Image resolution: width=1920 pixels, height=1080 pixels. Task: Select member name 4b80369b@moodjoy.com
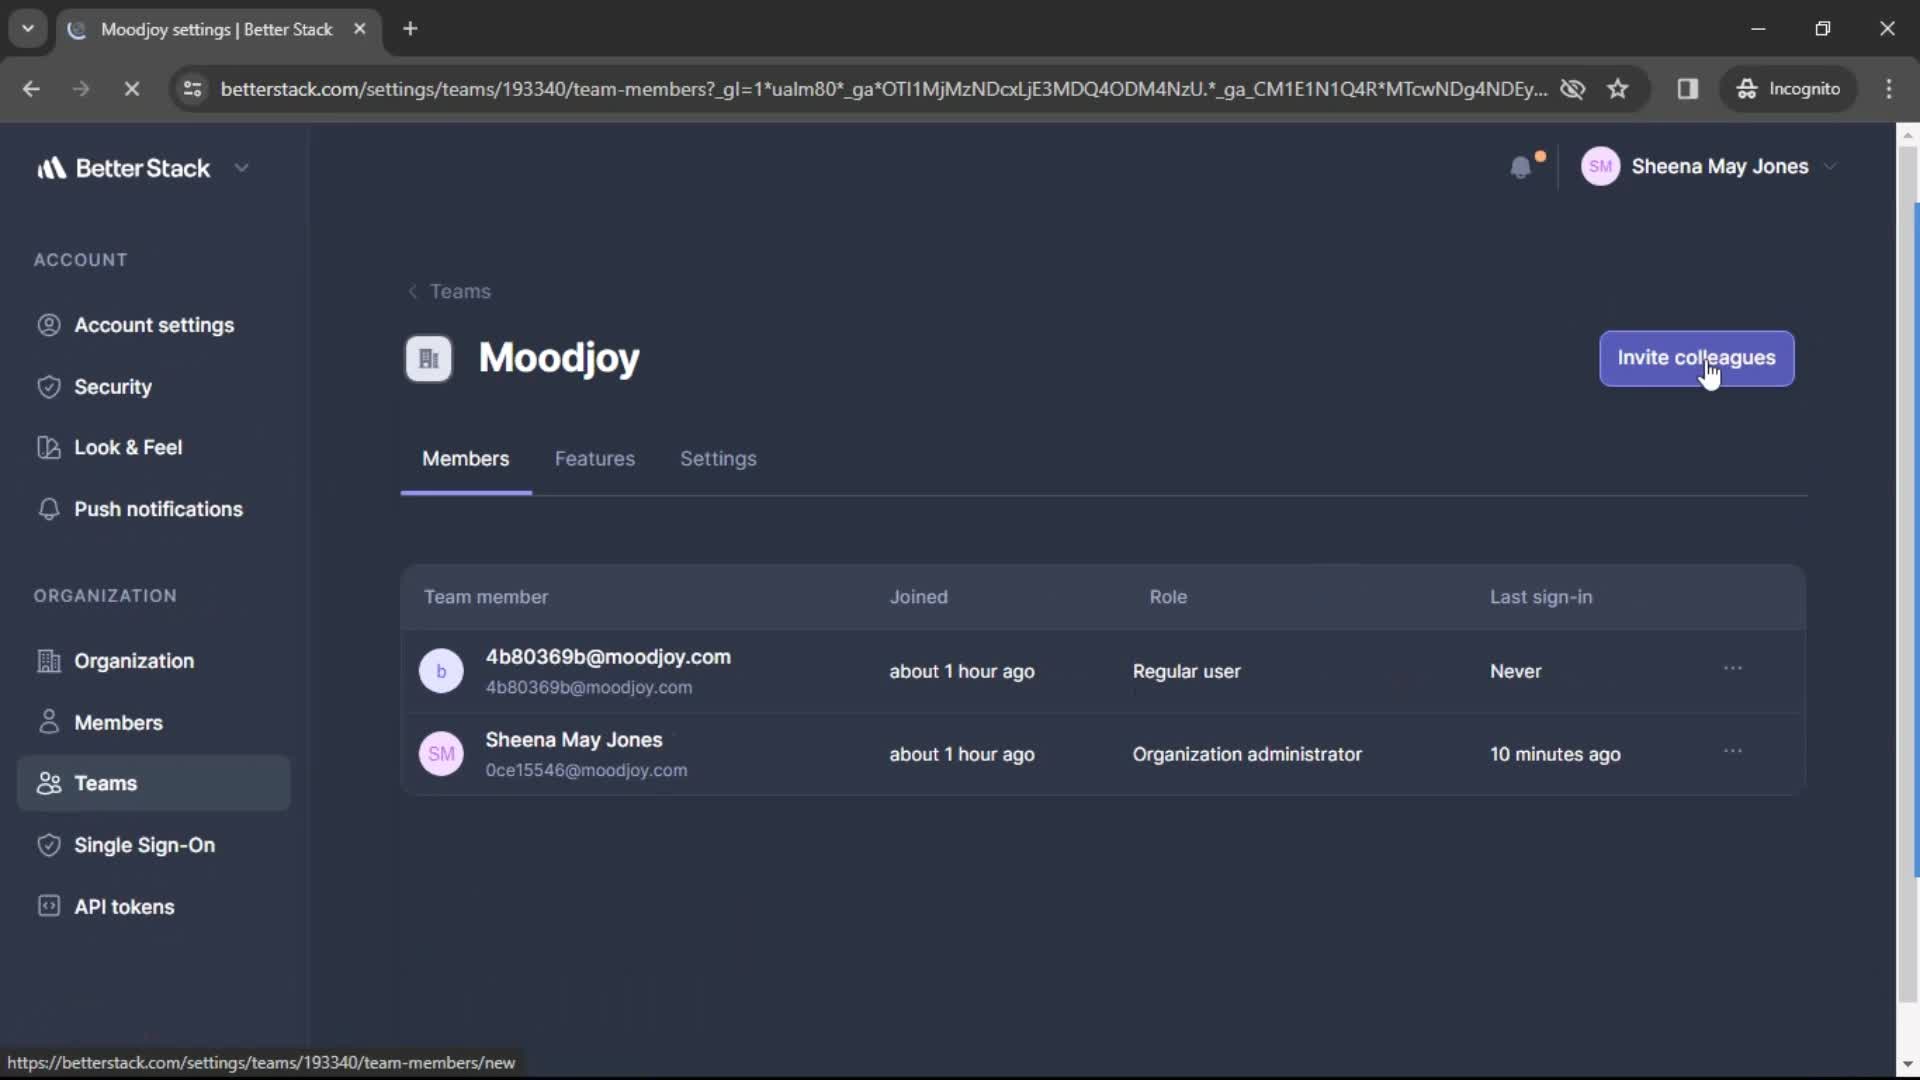608,657
